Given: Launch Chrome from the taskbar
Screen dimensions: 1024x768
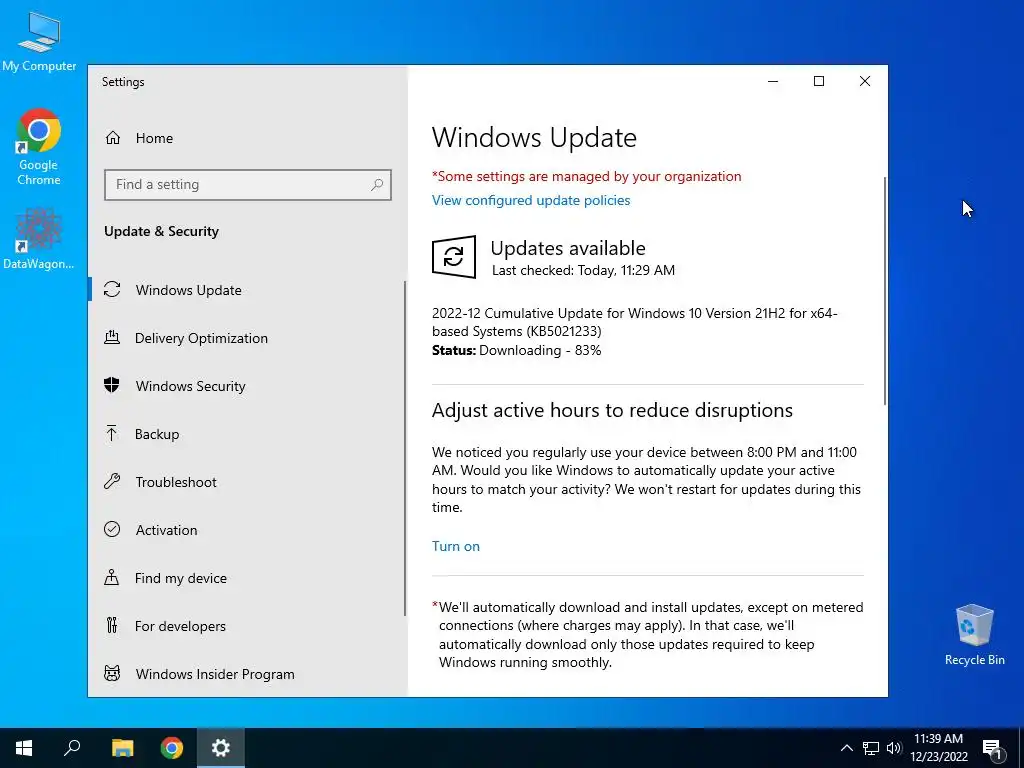Looking at the screenshot, I should coord(172,748).
